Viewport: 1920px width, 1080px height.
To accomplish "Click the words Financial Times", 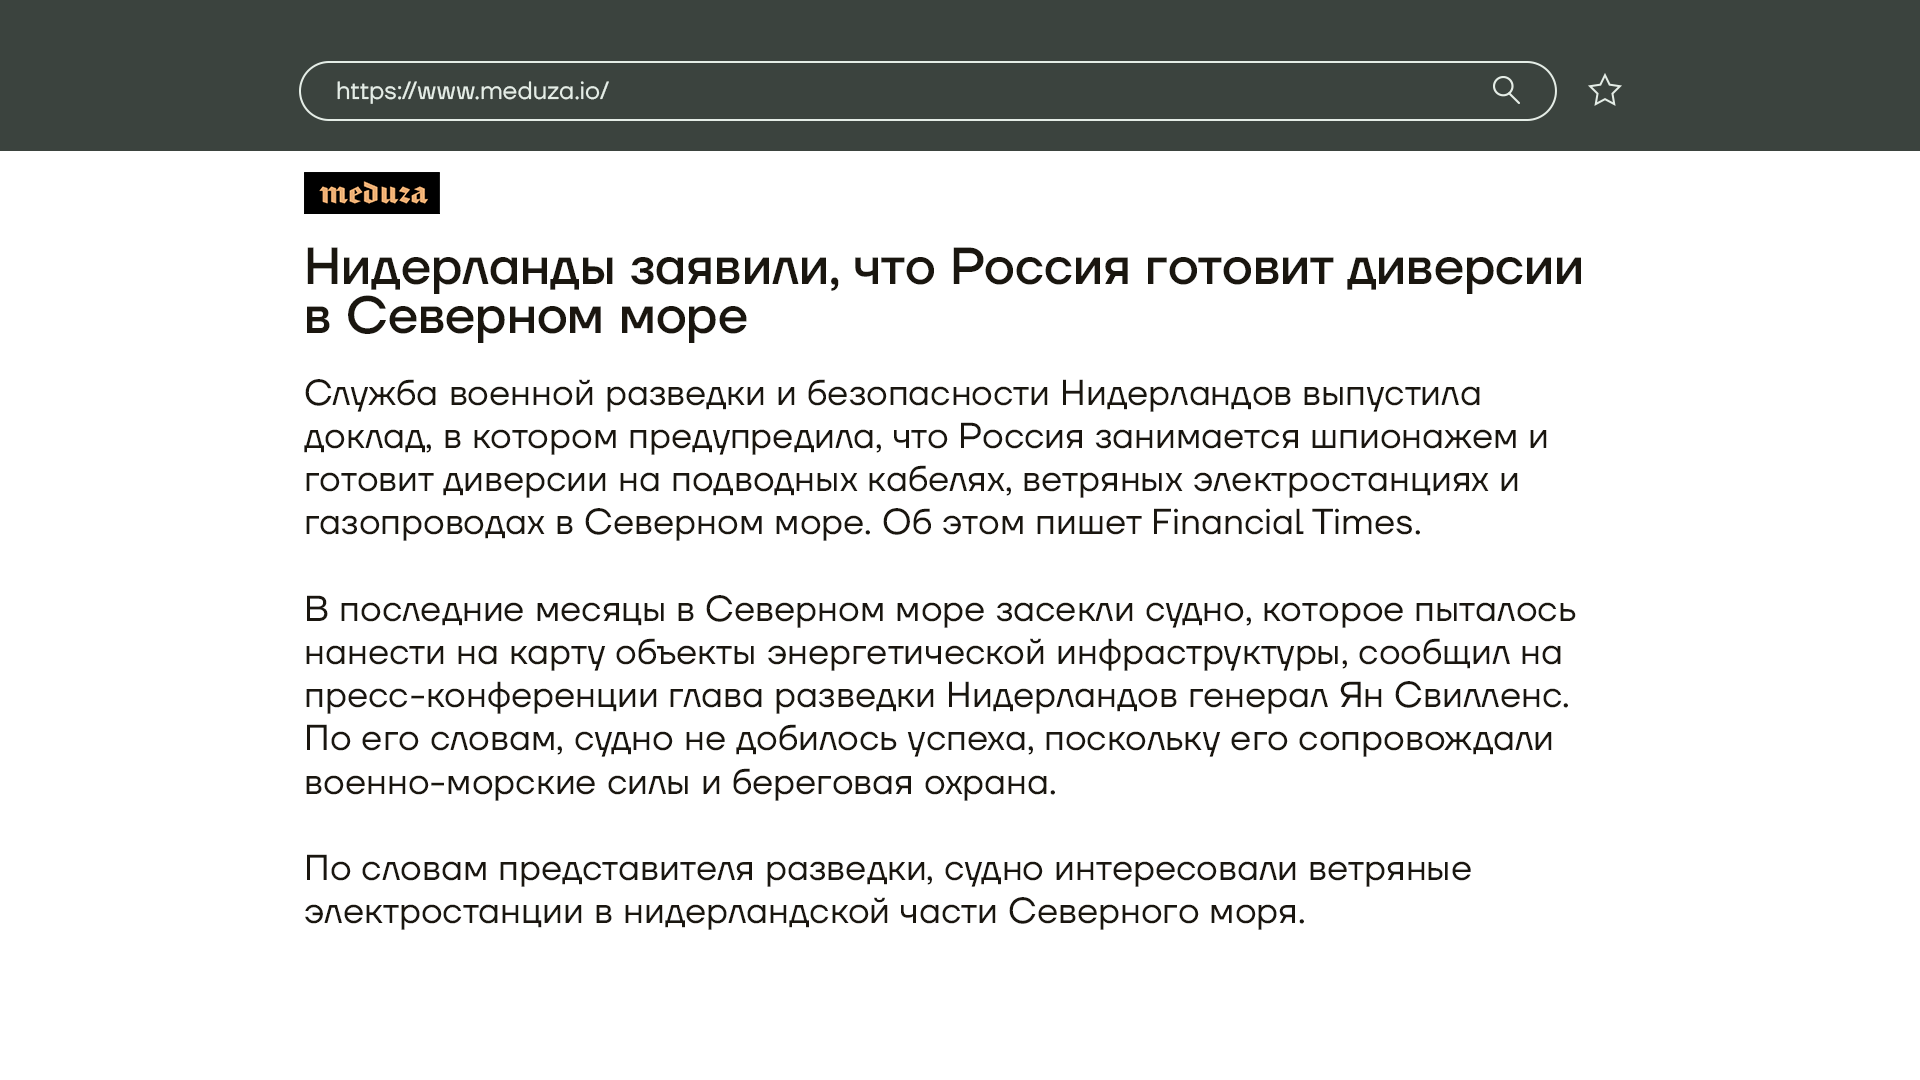I will pos(1282,523).
